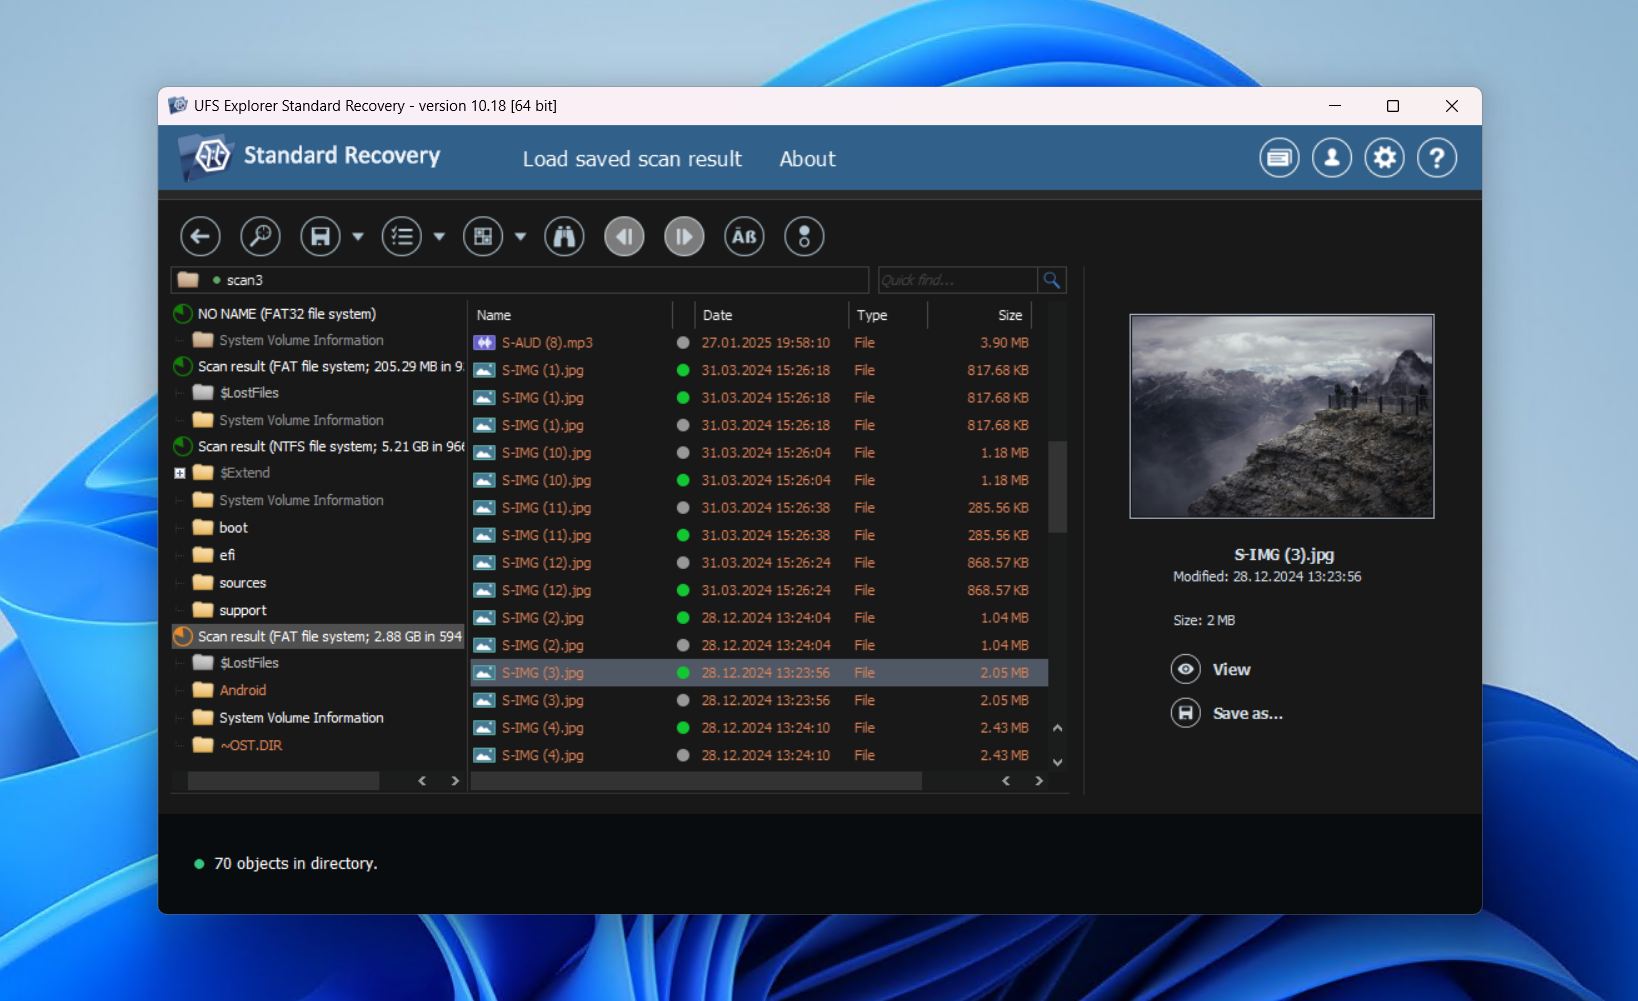This screenshot has height=1001, width=1638.
Task: Click the back navigation arrow
Action: pyautogui.click(x=199, y=236)
